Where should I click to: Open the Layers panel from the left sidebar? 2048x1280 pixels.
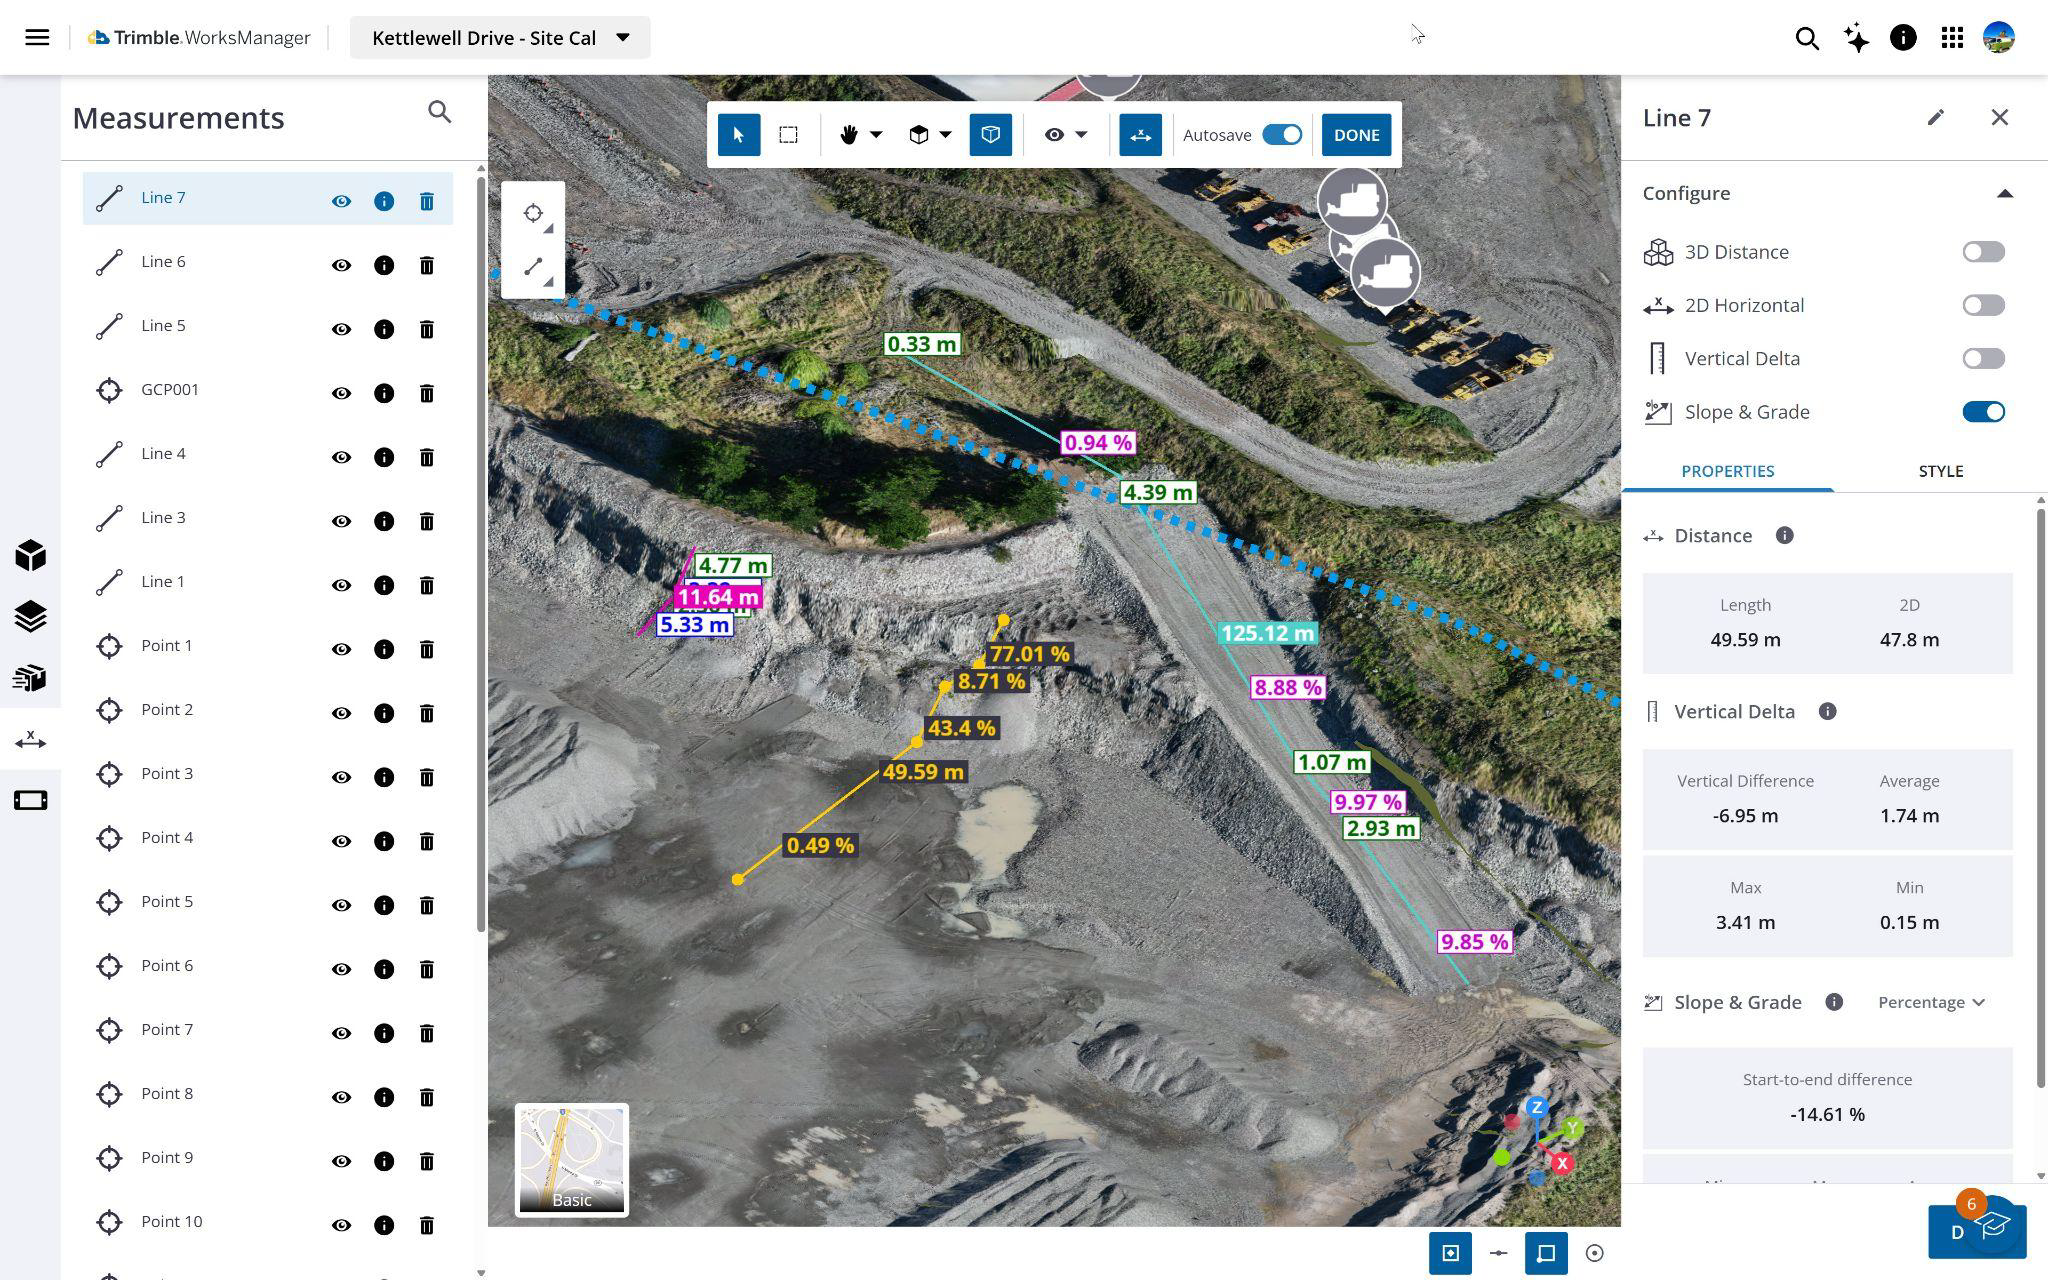coord(30,617)
